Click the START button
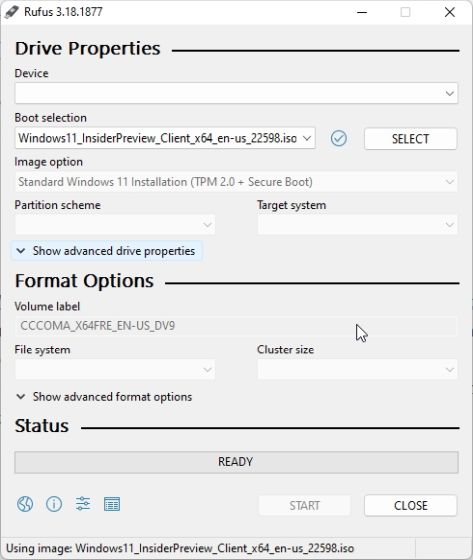The image size is (473, 560). [304, 505]
